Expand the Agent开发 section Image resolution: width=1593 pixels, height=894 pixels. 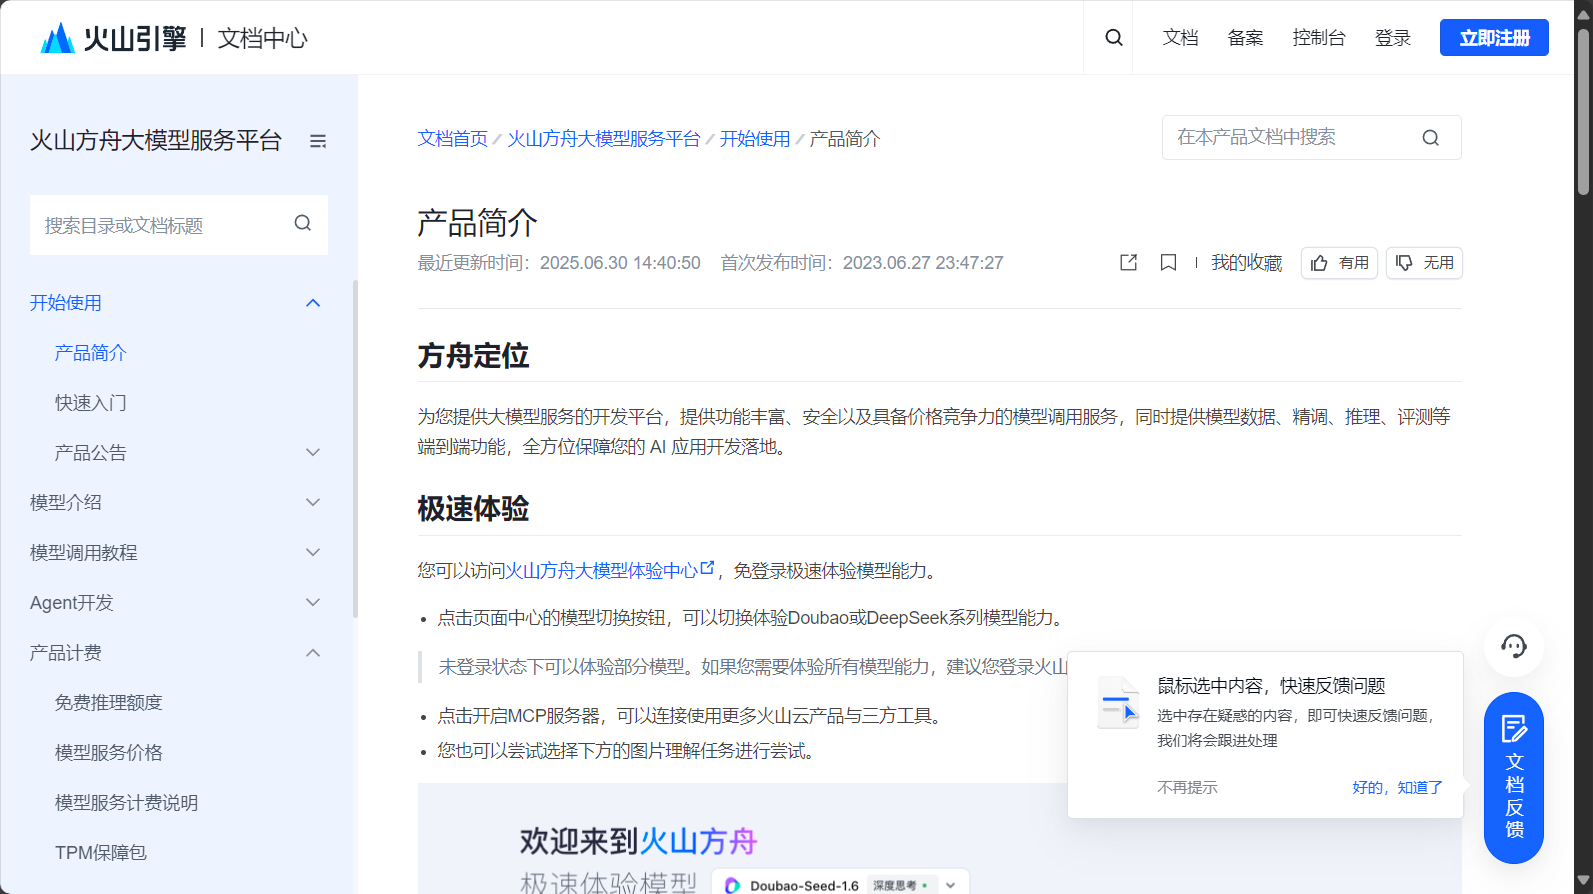coord(313,603)
